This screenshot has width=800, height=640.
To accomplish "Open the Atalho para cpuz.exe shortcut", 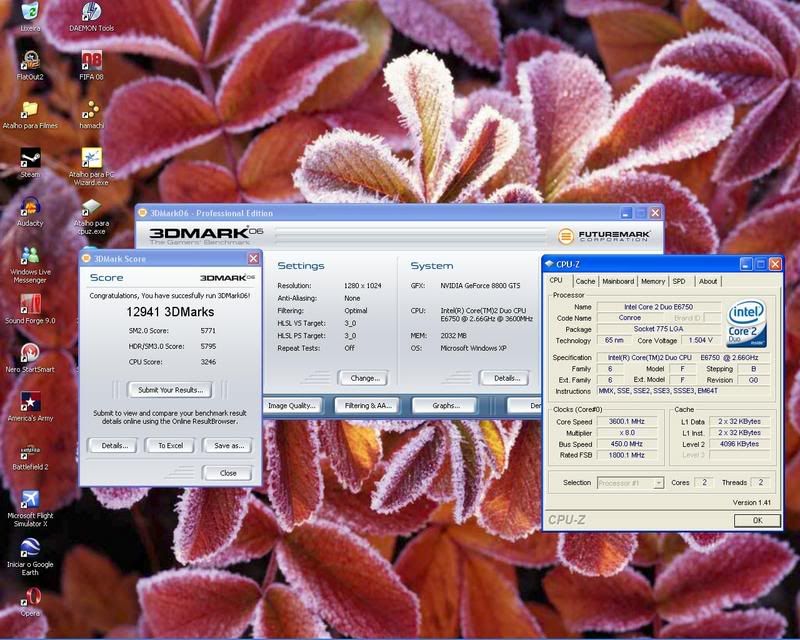I will pyautogui.click(x=91, y=216).
